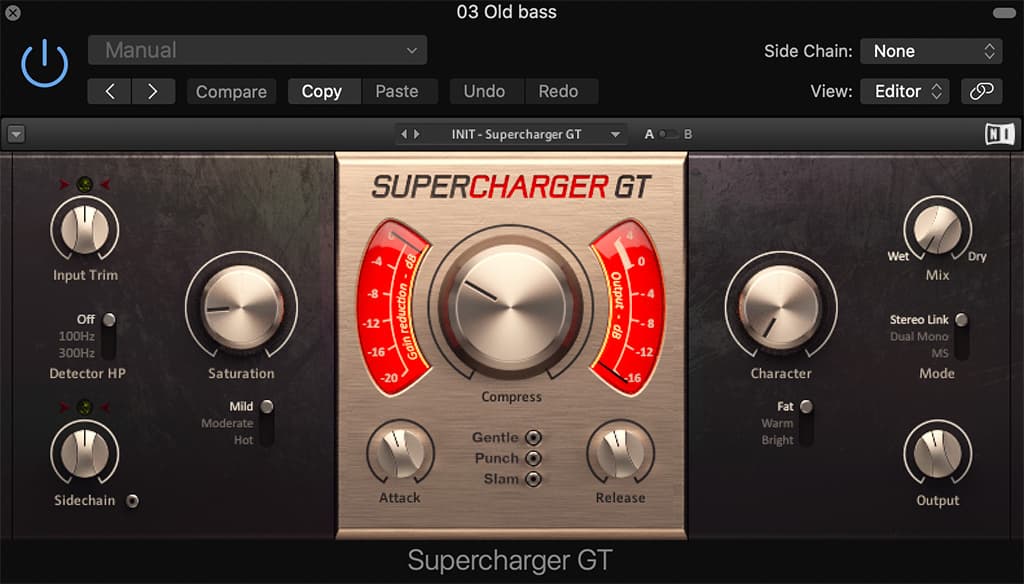Screen dimensions: 1024x584
Task: Select Dual Mono mode option
Action: [x=919, y=336]
